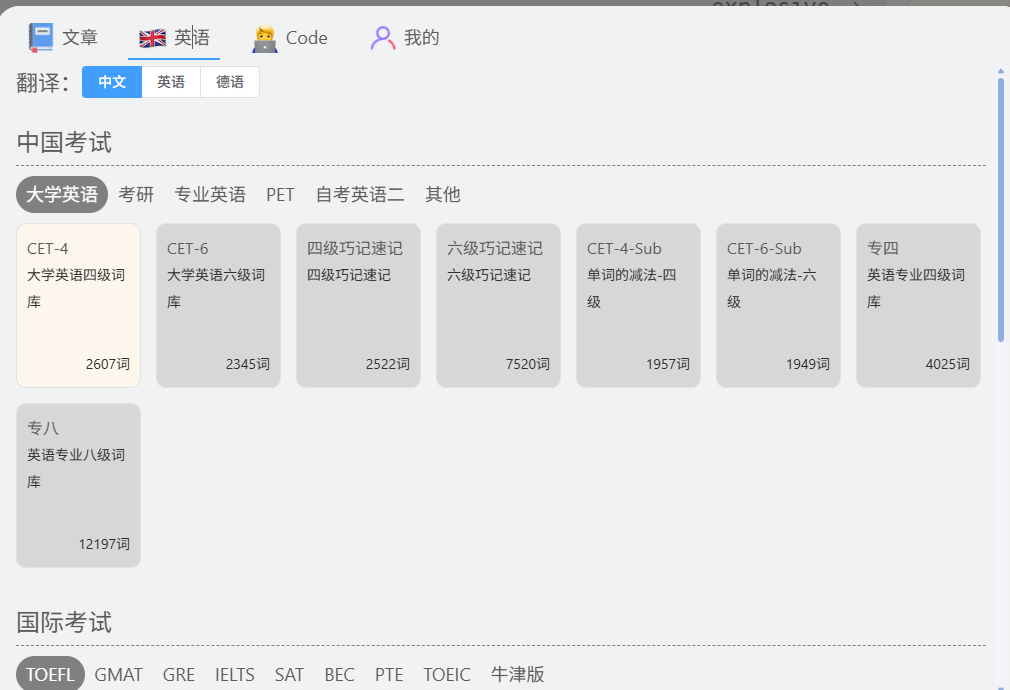
Task: Choose the 自考英语二 category
Action: pyautogui.click(x=360, y=195)
